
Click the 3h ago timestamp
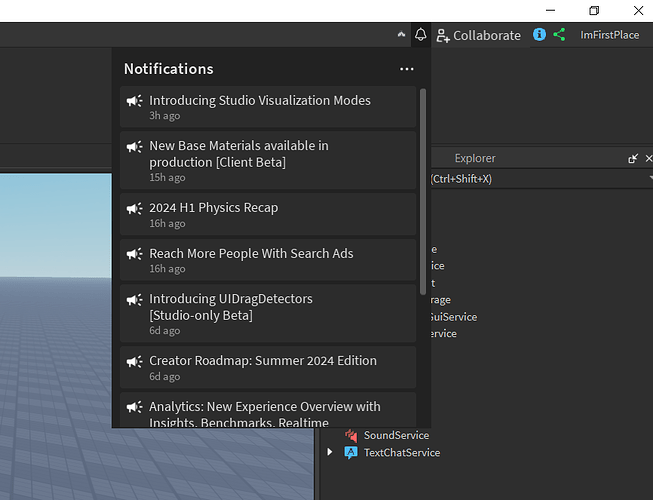click(165, 116)
